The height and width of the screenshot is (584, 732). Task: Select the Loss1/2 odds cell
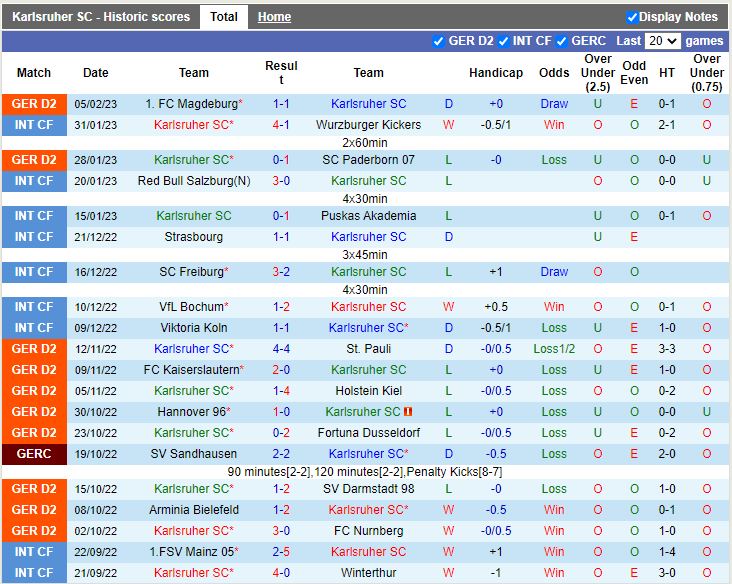click(554, 349)
